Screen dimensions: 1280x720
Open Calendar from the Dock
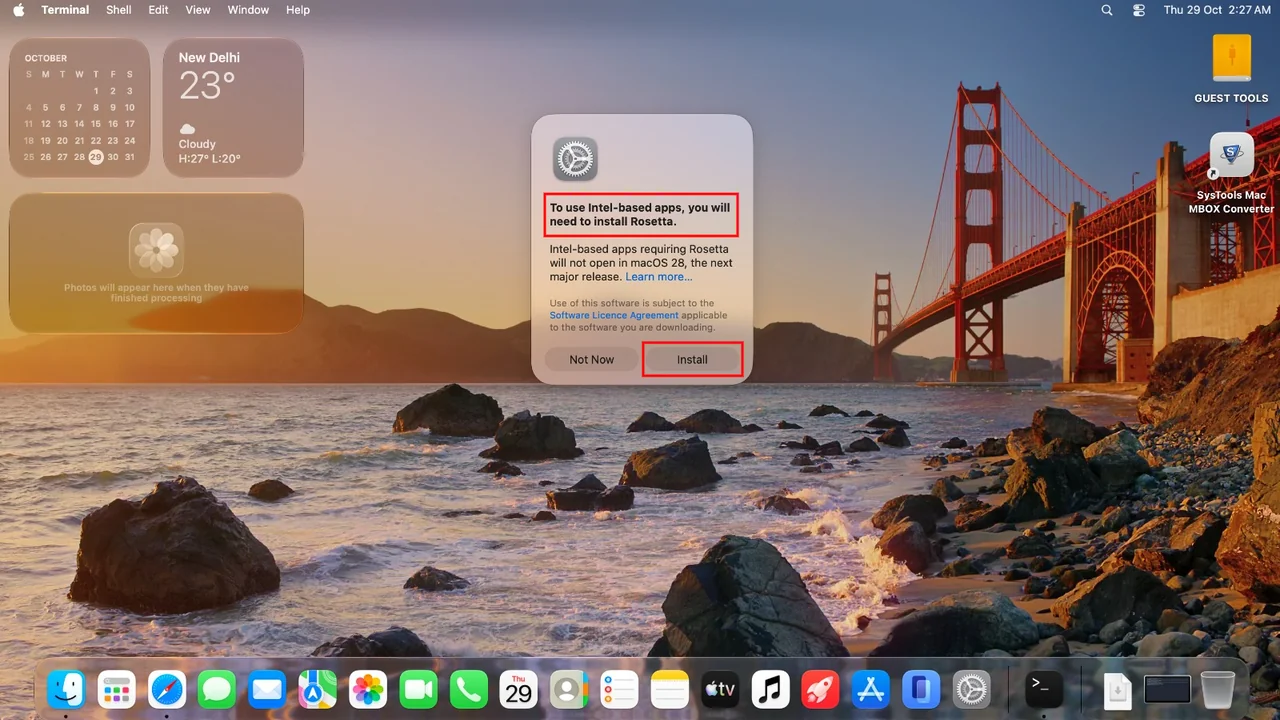[519, 689]
